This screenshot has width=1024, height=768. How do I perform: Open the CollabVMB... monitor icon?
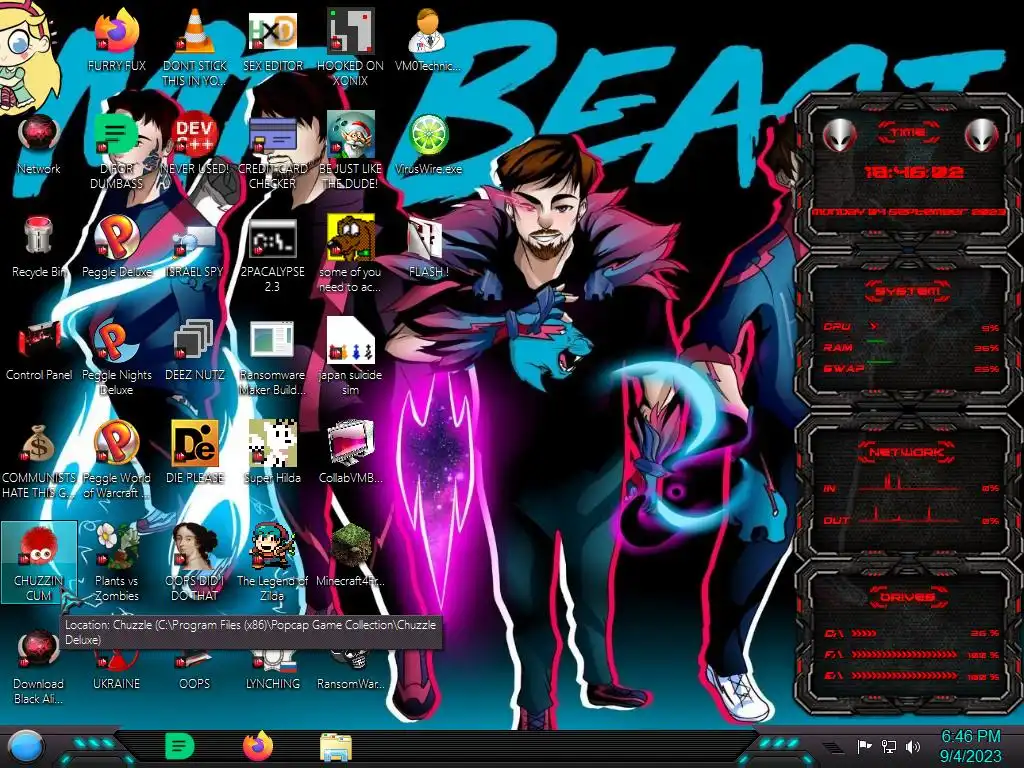pyautogui.click(x=351, y=453)
